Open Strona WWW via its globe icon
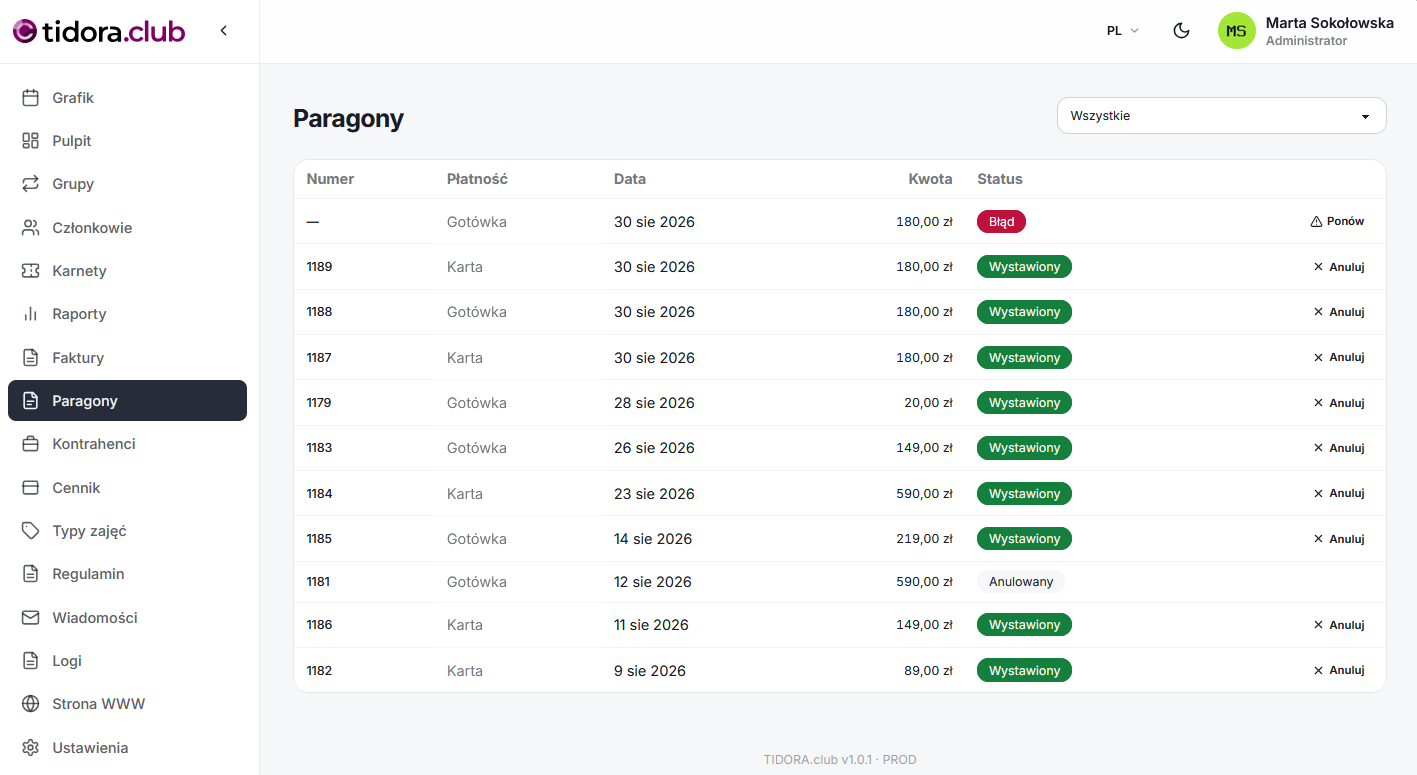The height and width of the screenshot is (775, 1417). (x=31, y=704)
